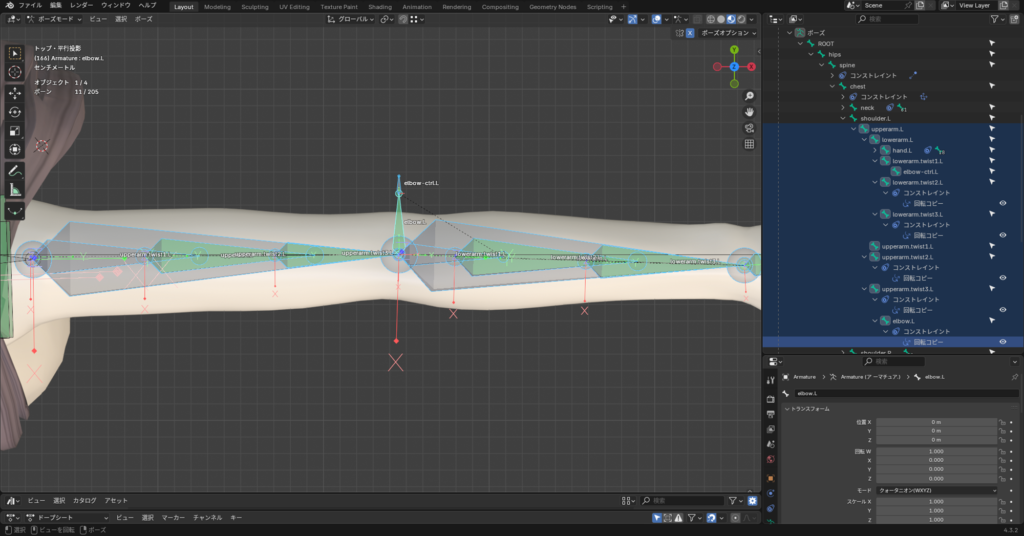The height and width of the screenshot is (536, 1024).
Task: Open the Tool properties tab icon
Action: click(770, 380)
